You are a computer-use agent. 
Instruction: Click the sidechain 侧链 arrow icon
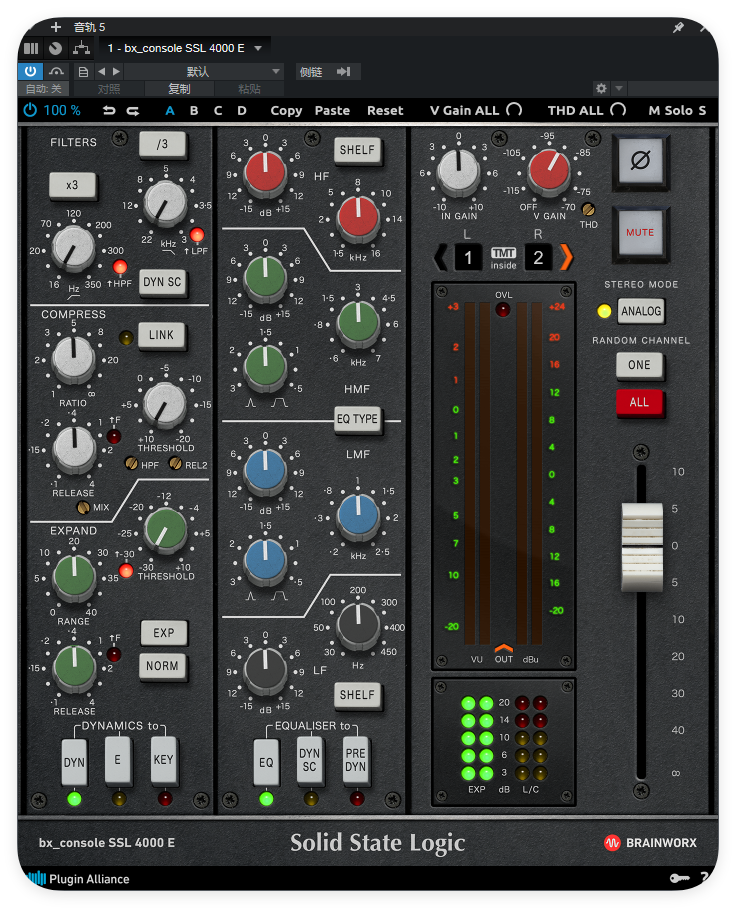tap(343, 71)
